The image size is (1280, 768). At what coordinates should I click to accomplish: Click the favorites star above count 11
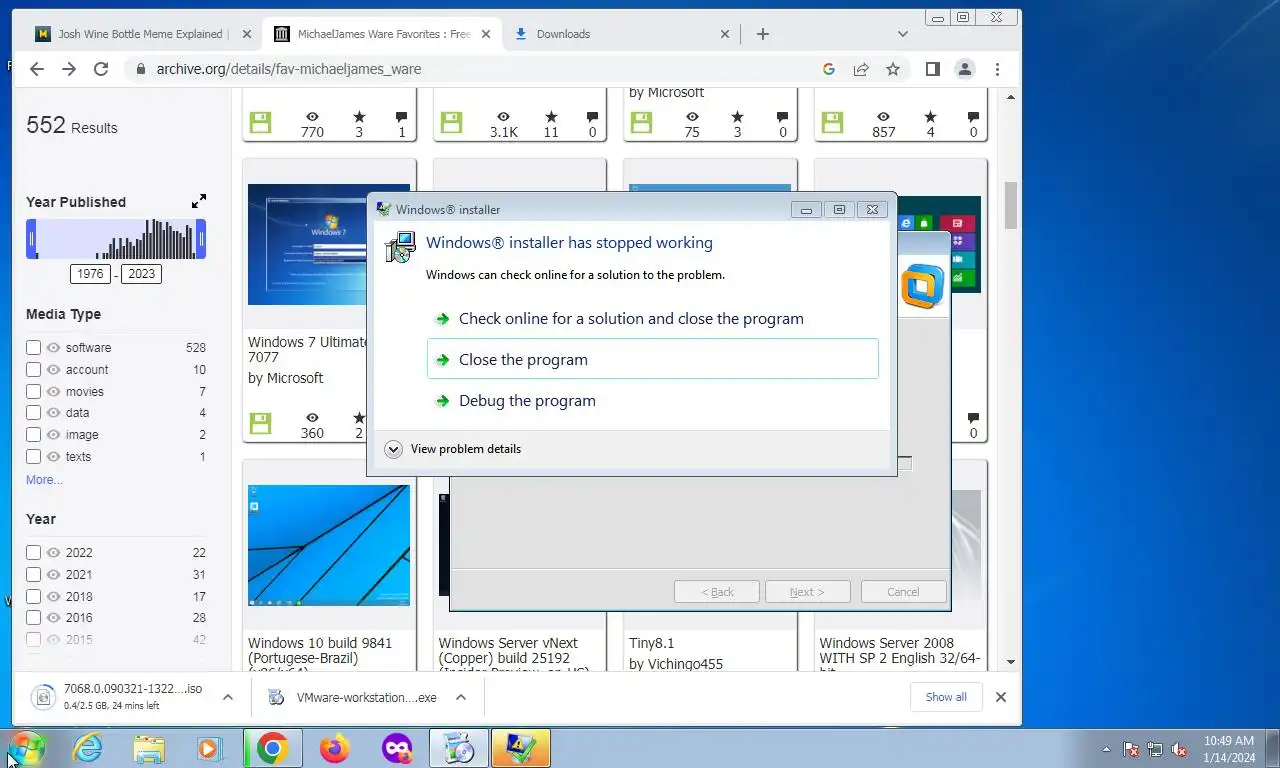pyautogui.click(x=551, y=117)
